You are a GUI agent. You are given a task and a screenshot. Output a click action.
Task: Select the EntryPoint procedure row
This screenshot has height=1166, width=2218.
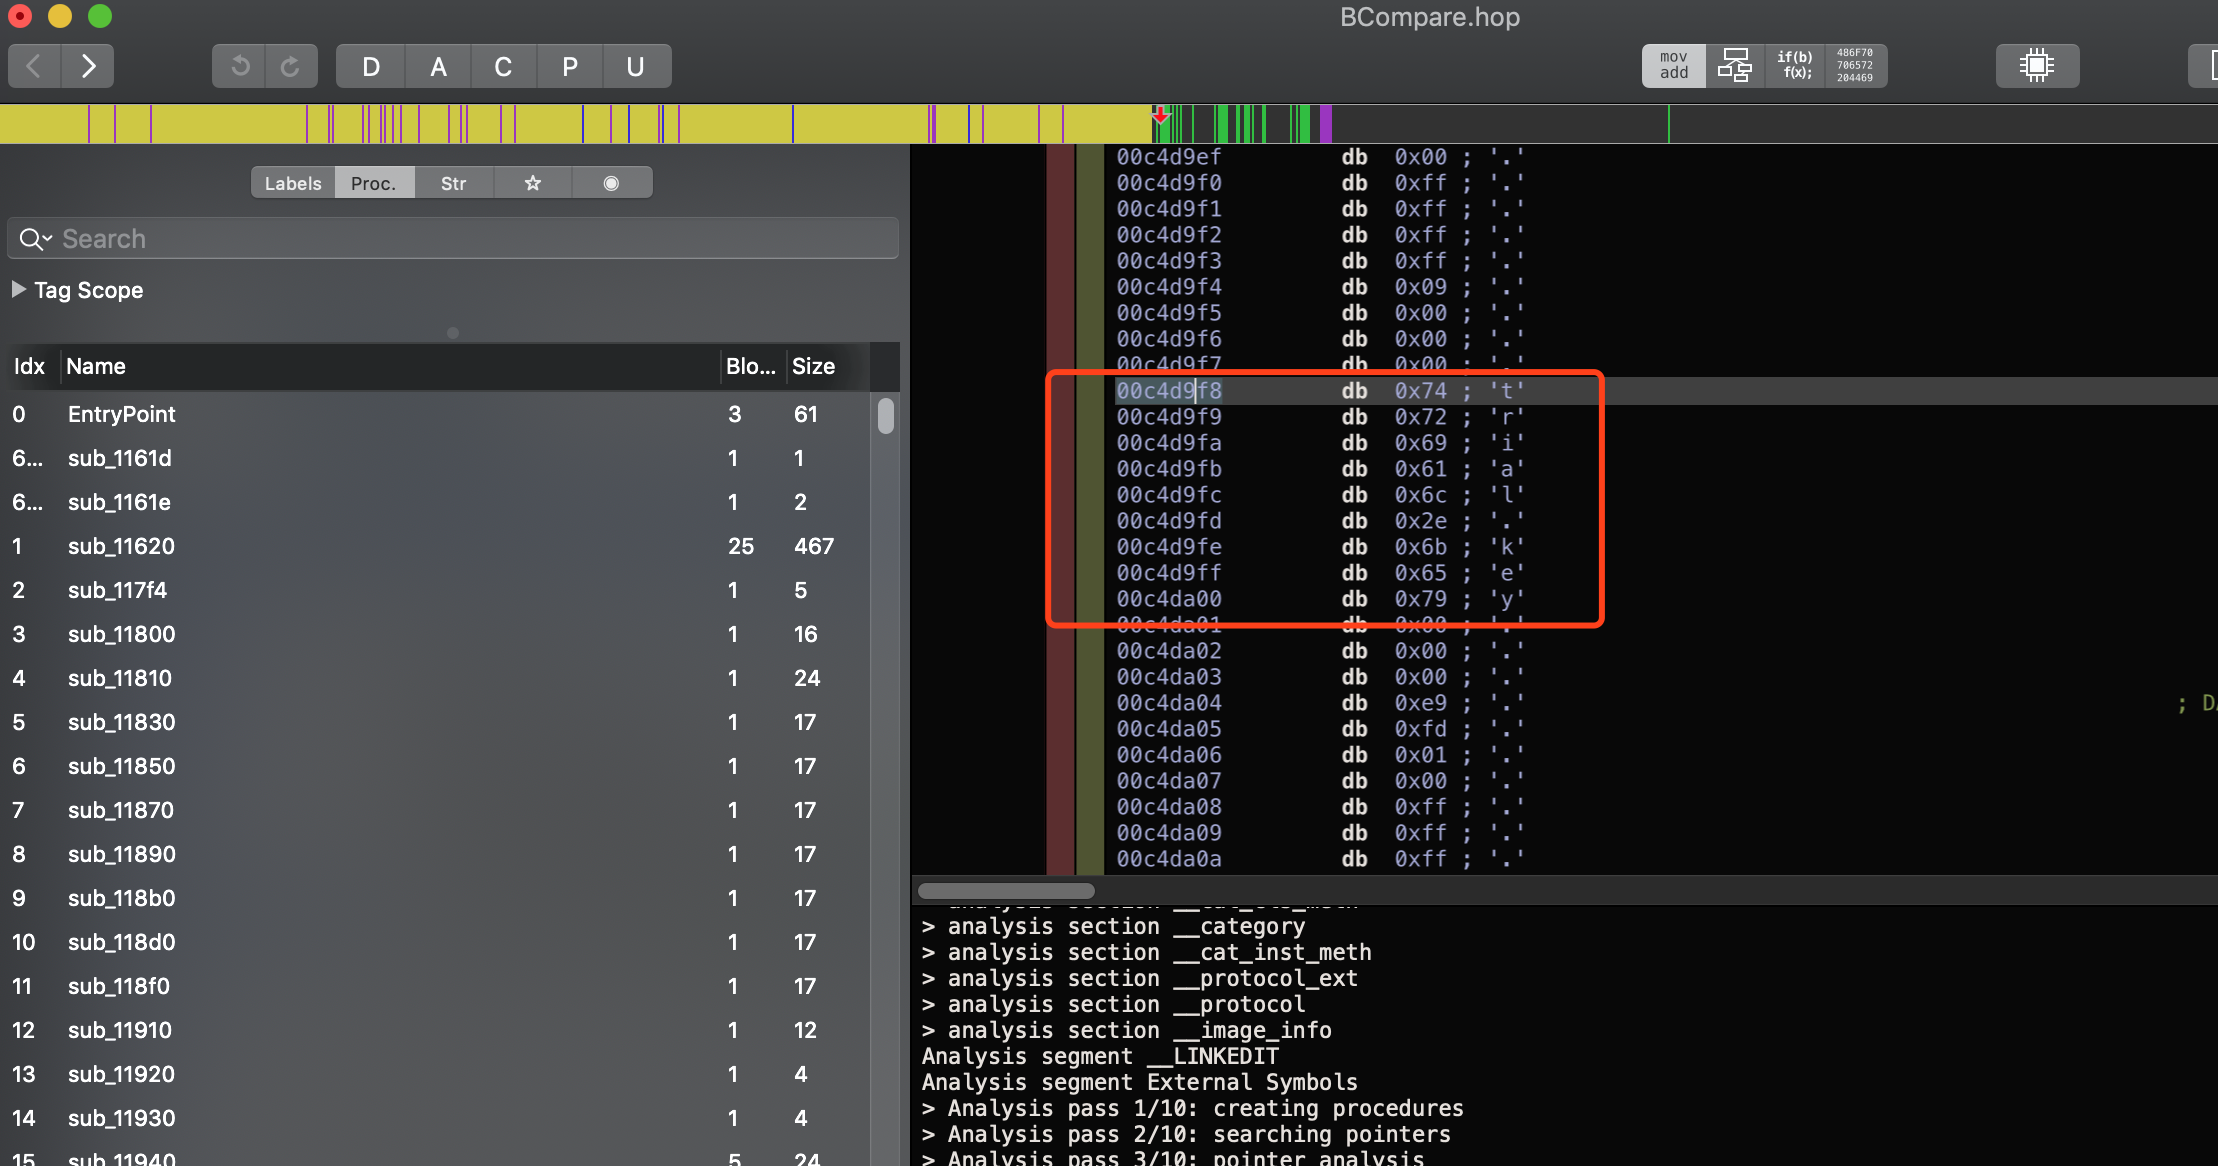coord(122,414)
